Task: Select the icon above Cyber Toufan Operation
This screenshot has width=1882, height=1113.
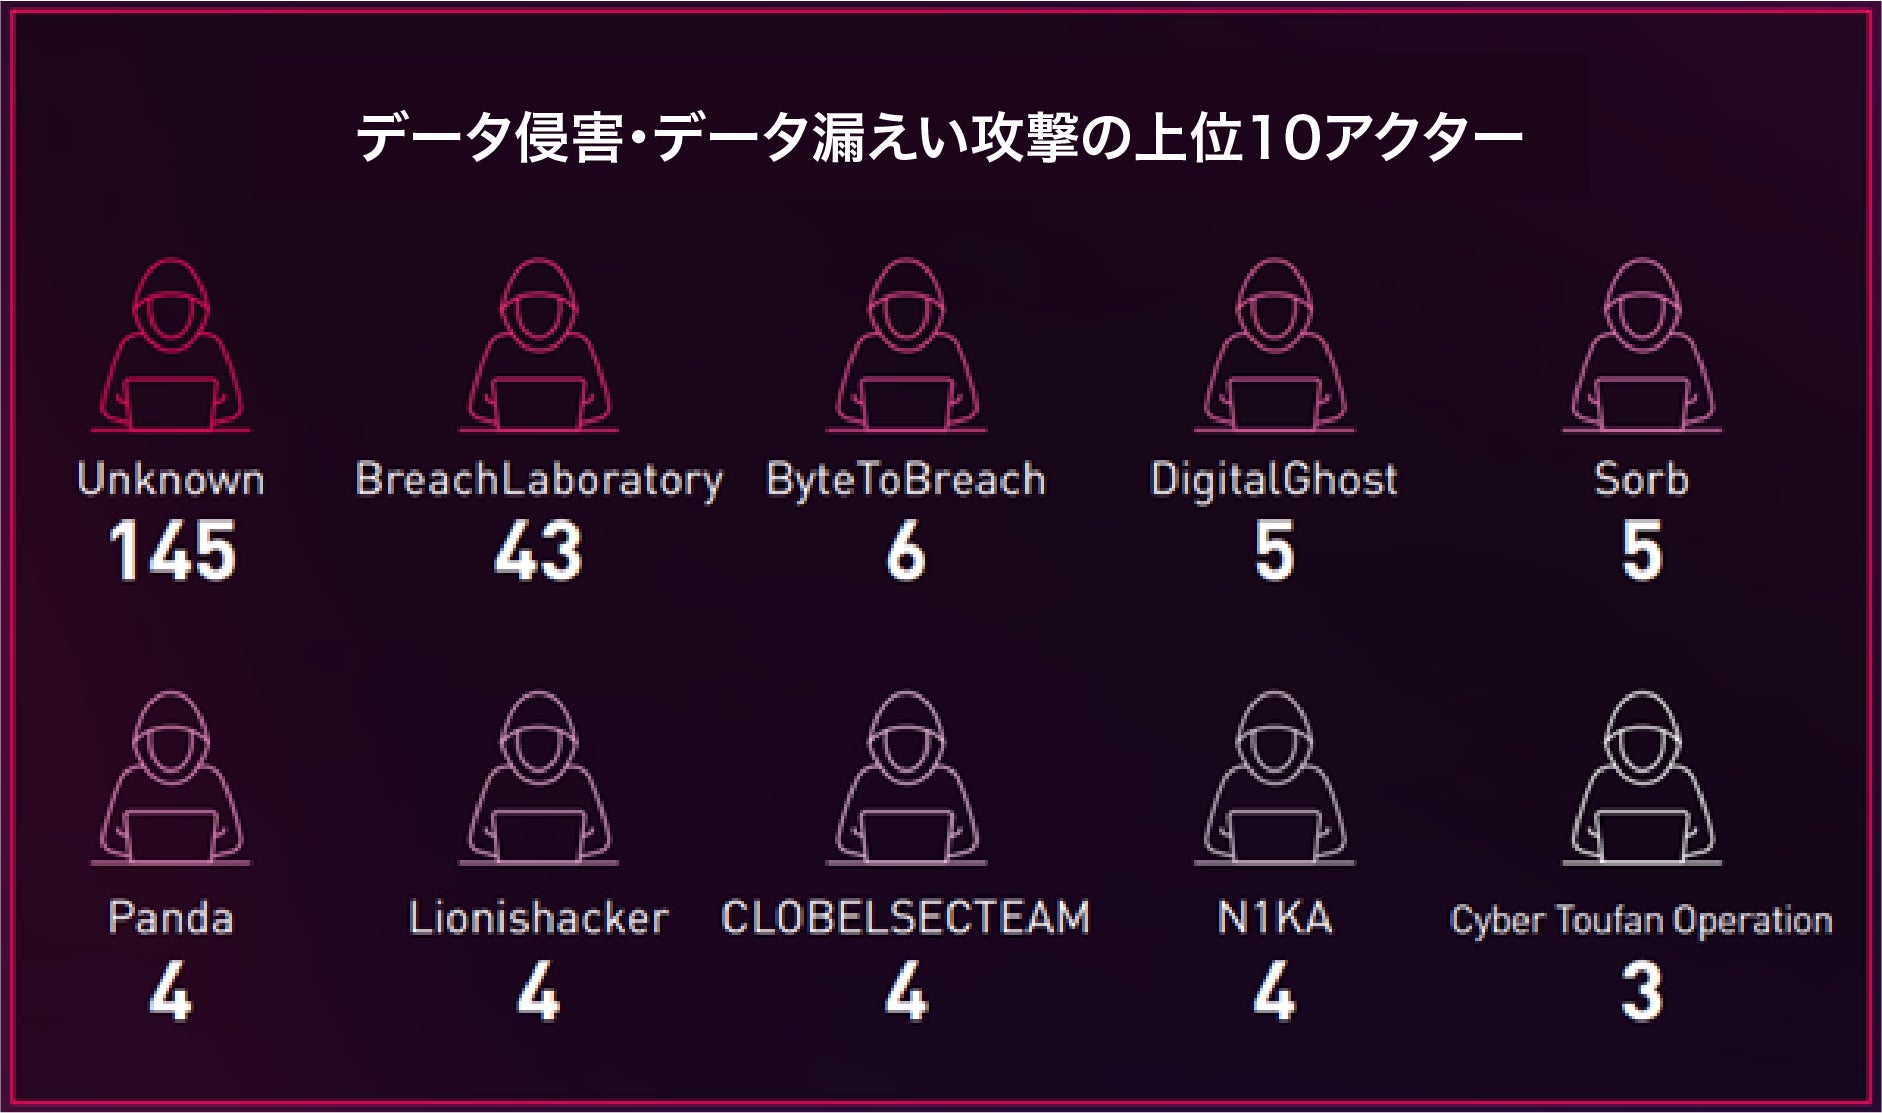Action: point(1642,778)
